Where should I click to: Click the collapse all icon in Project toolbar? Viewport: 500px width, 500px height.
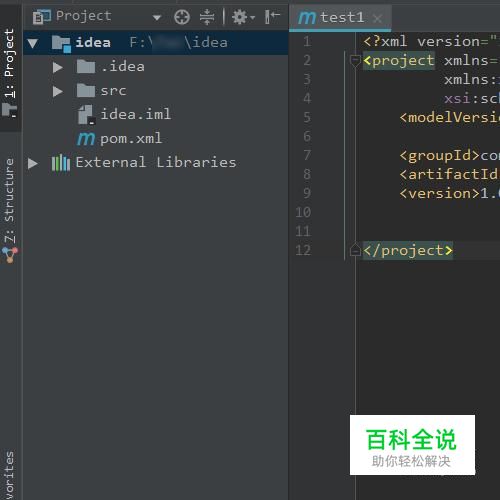[x=207, y=17]
